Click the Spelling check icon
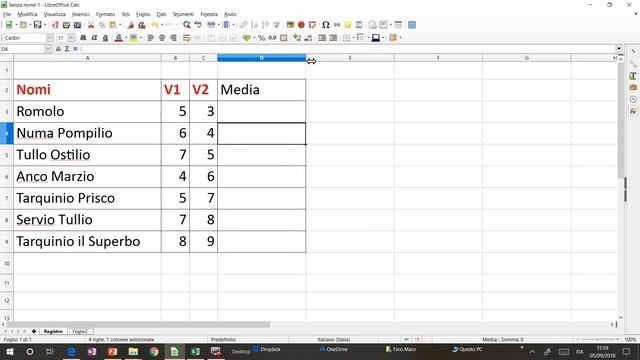640x360 pixels. click(198, 25)
